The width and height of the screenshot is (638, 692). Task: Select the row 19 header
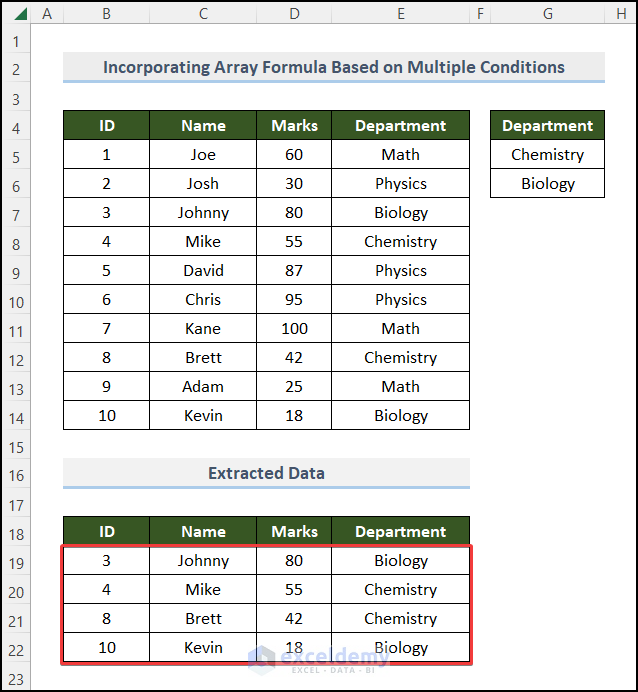(x=16, y=561)
